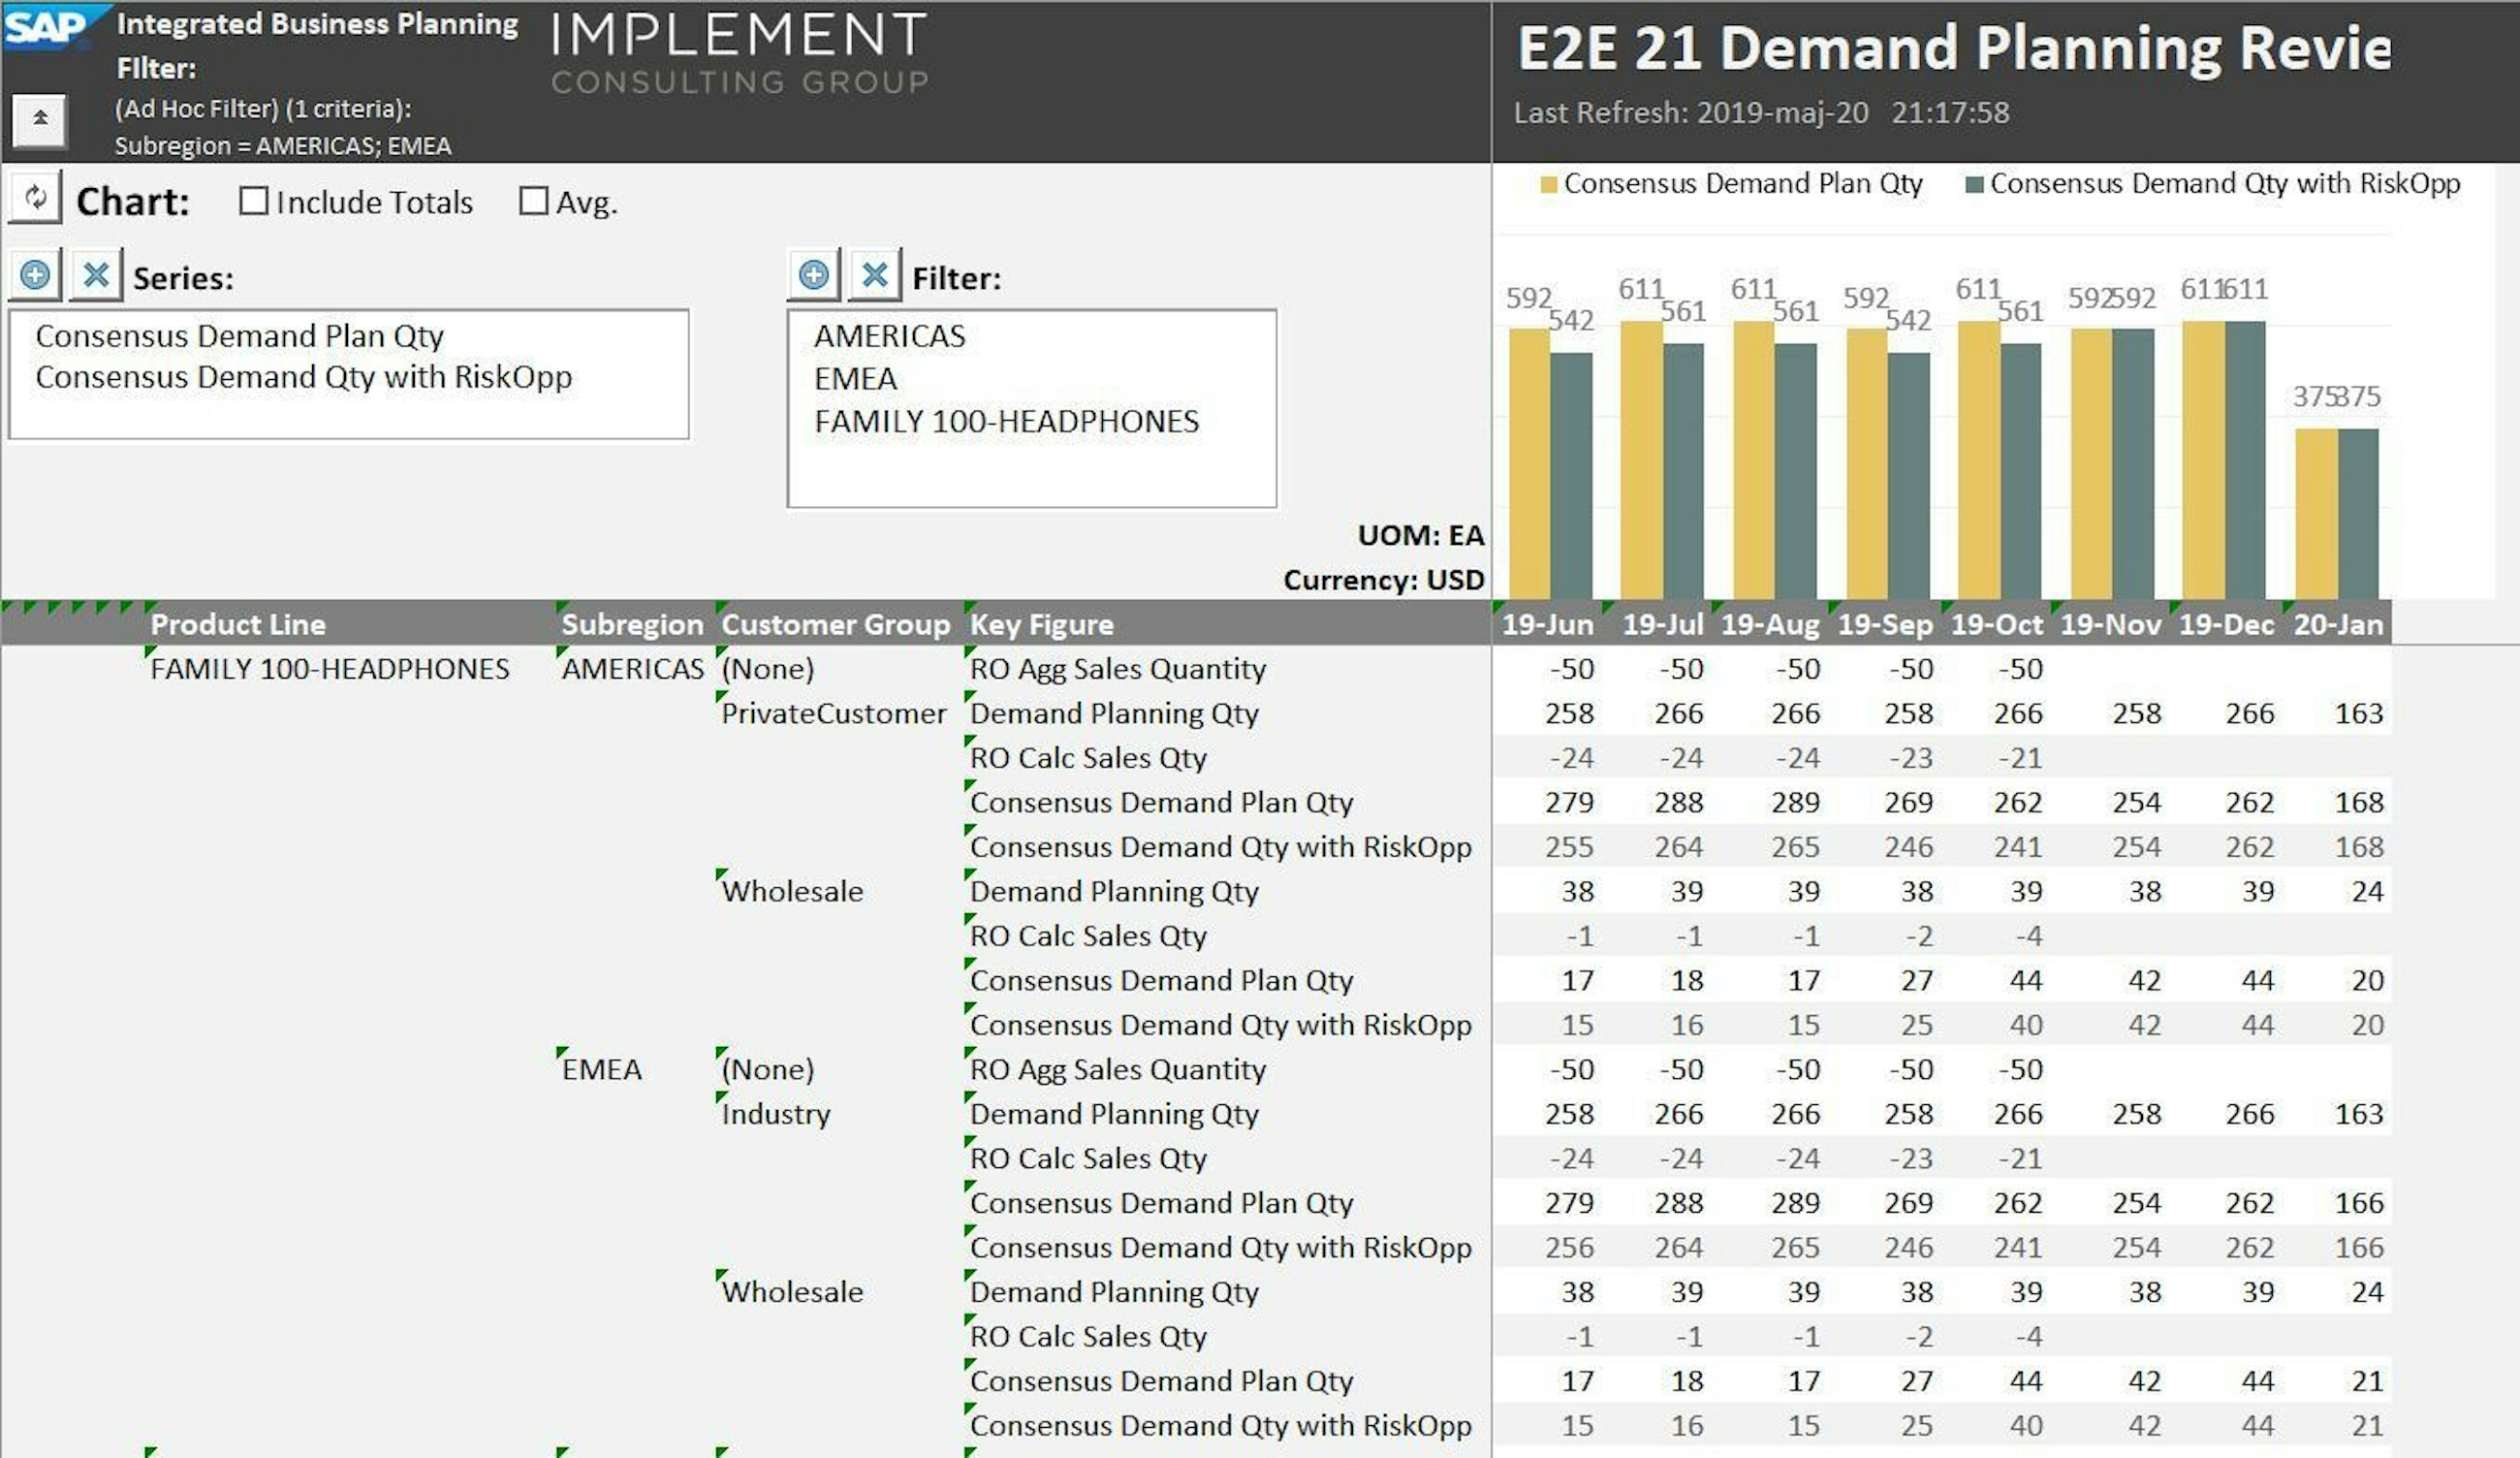Click the clear filter X icon

875,275
